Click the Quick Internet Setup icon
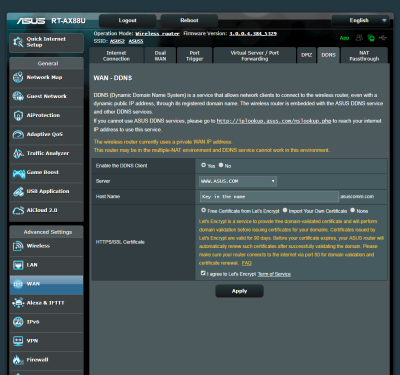The width and height of the screenshot is (400, 375). pyautogui.click(x=18, y=42)
